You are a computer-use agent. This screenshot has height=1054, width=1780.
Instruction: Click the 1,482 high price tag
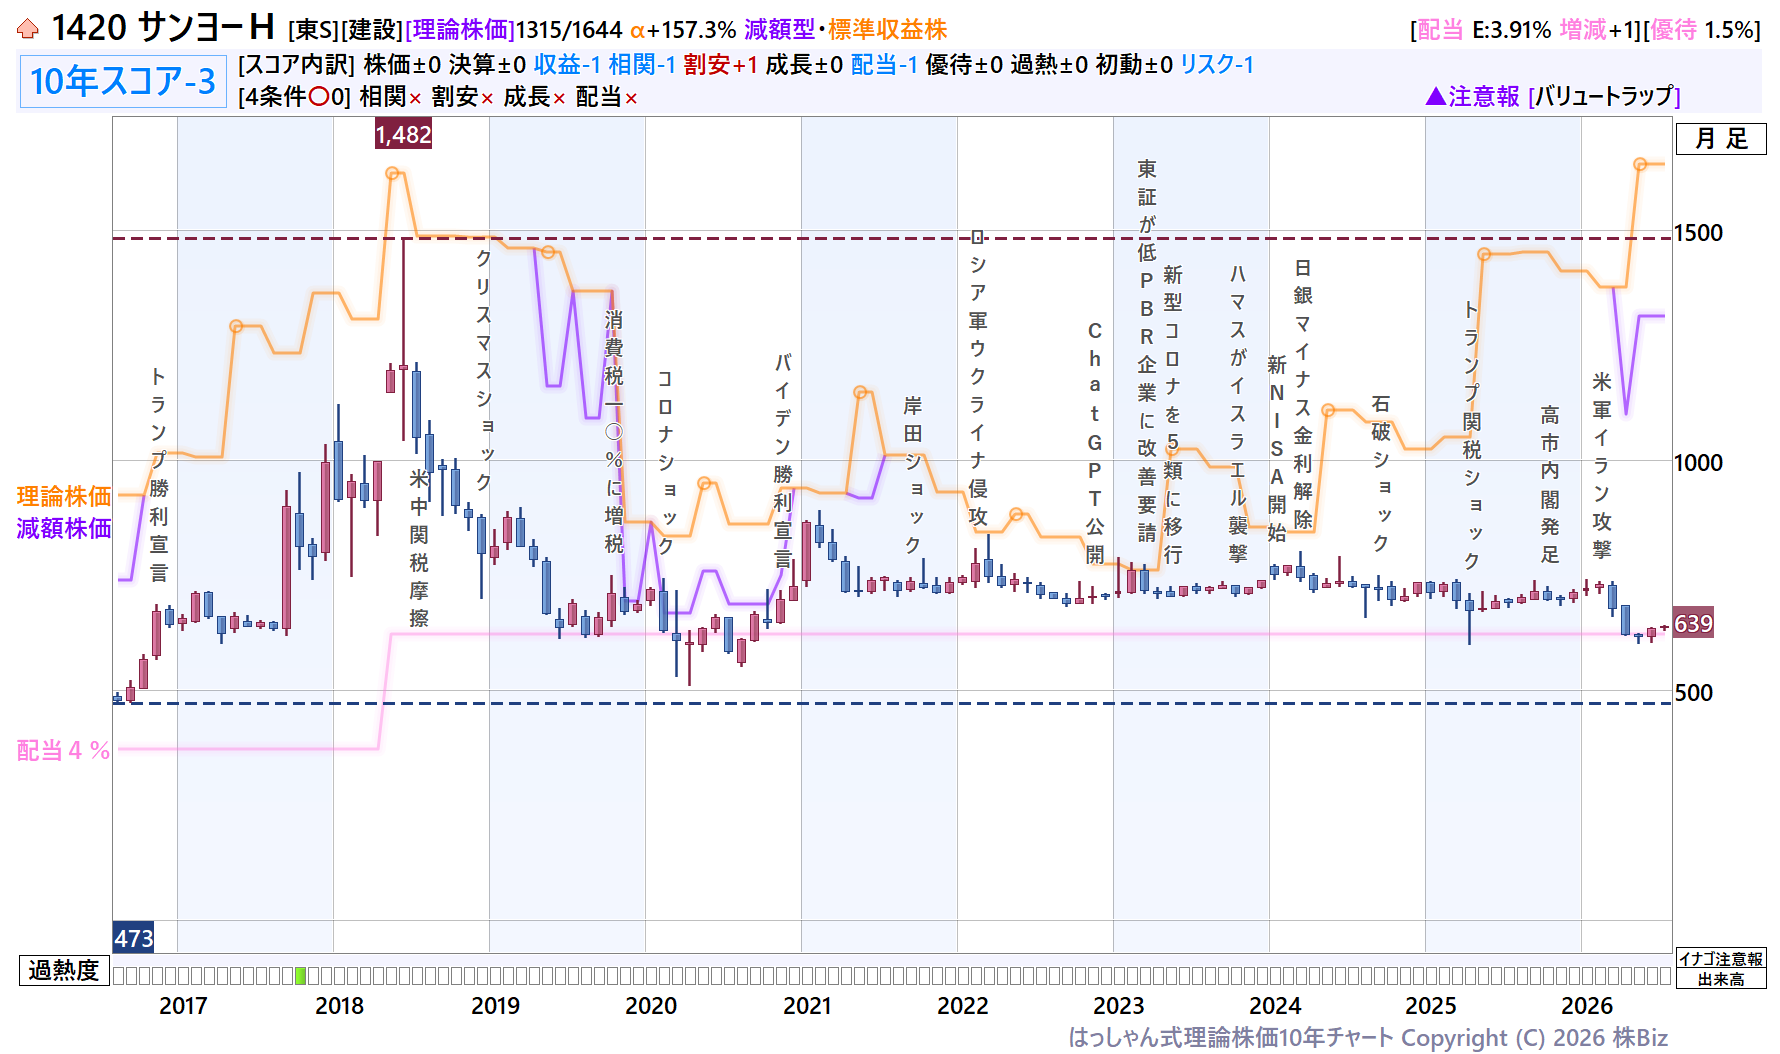click(404, 134)
